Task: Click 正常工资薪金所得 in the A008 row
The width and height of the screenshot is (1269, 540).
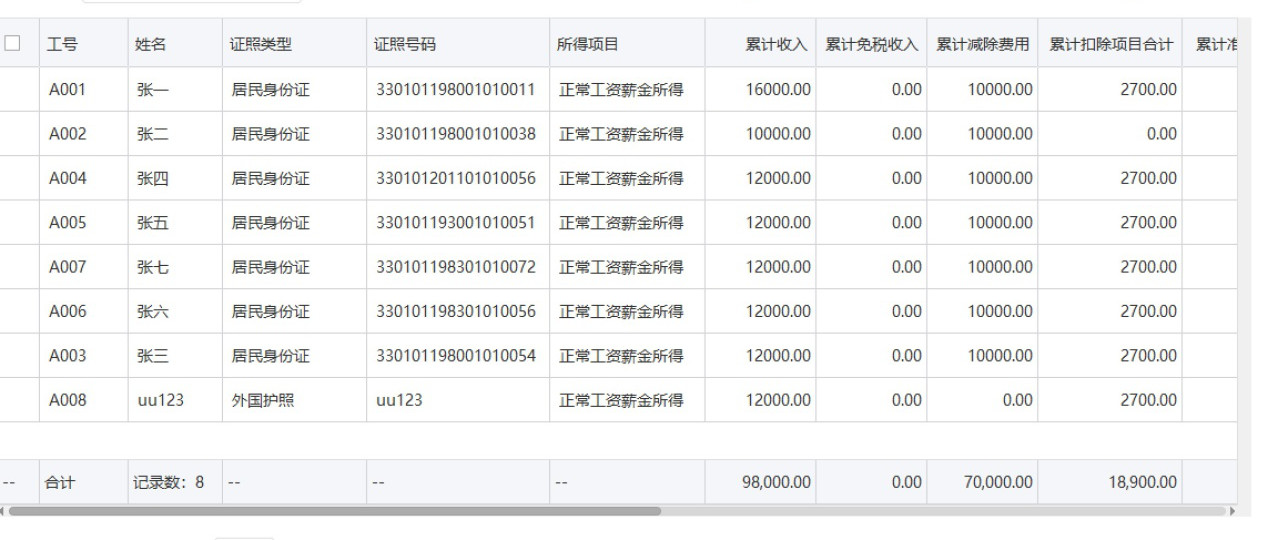Action: coord(621,400)
